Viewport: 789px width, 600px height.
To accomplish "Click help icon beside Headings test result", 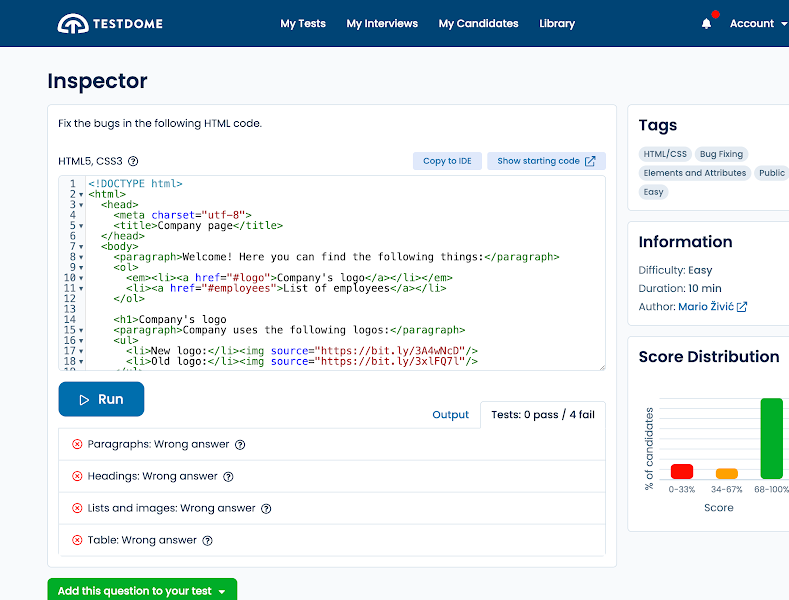I will [x=228, y=477].
